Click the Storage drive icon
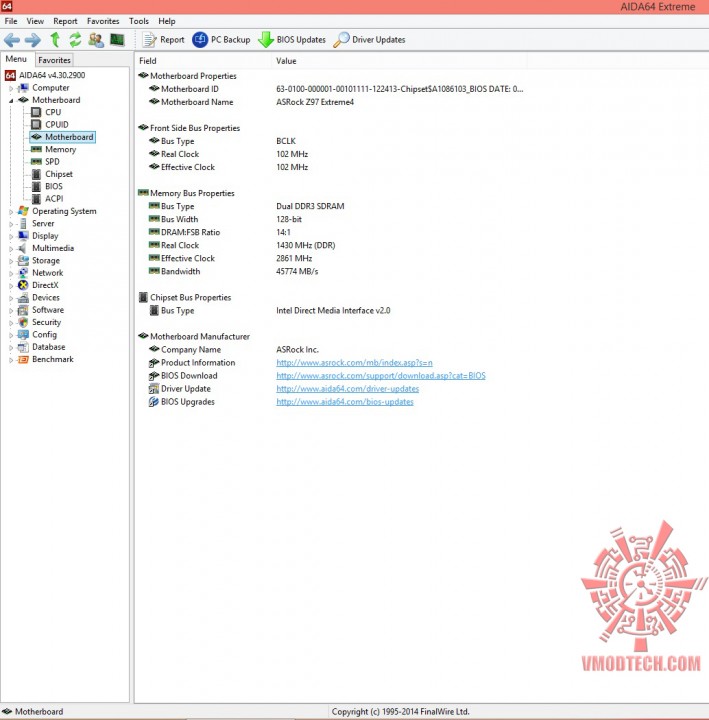Screen dimensions: 709x720 [x=23, y=260]
